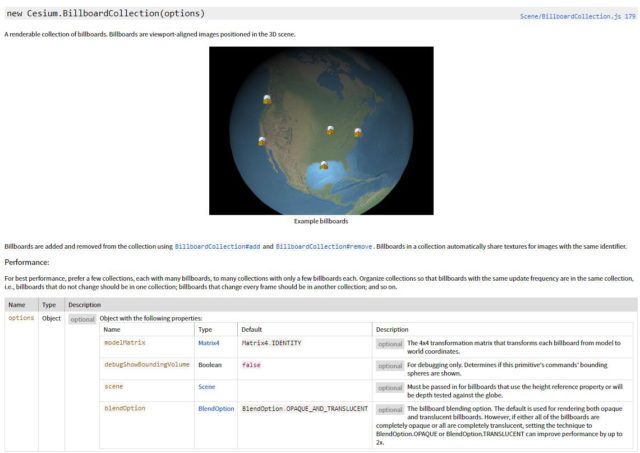
Task: Follow the BillboardCollection#remove link
Action: (324, 246)
